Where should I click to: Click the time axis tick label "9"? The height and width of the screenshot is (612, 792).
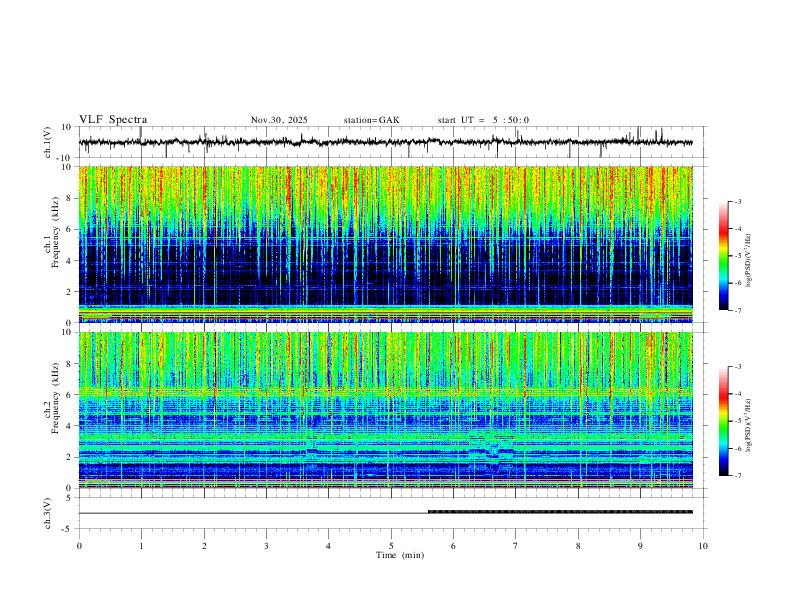tap(640, 546)
